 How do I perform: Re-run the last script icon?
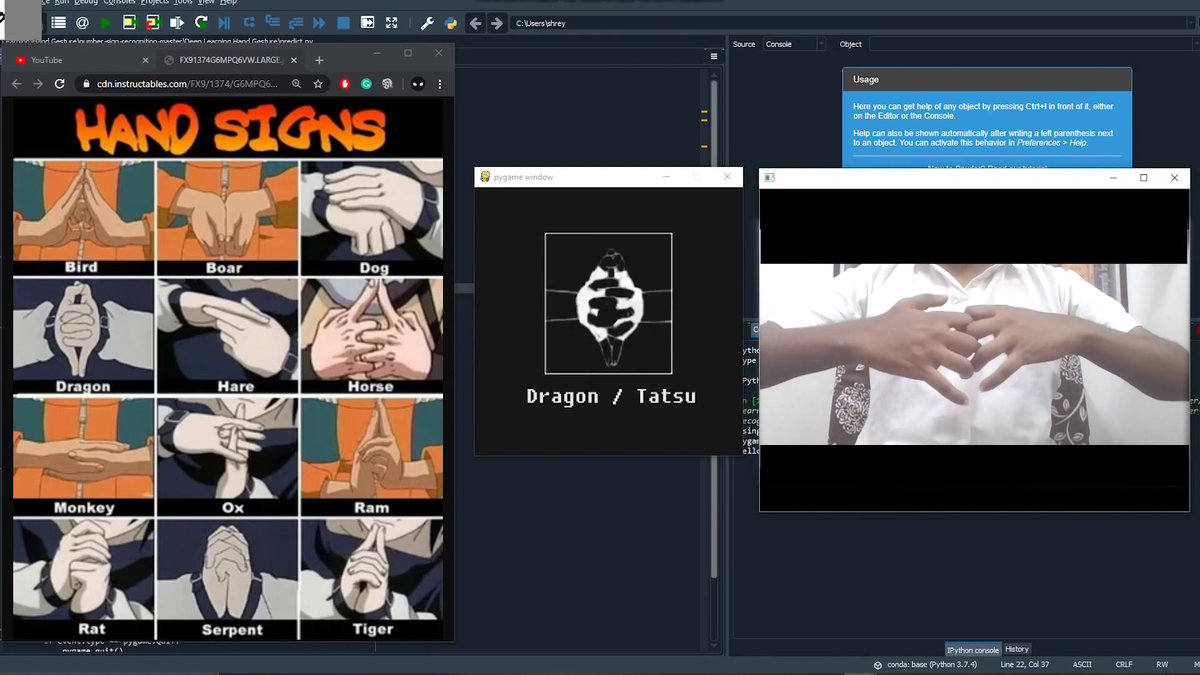click(x=201, y=22)
